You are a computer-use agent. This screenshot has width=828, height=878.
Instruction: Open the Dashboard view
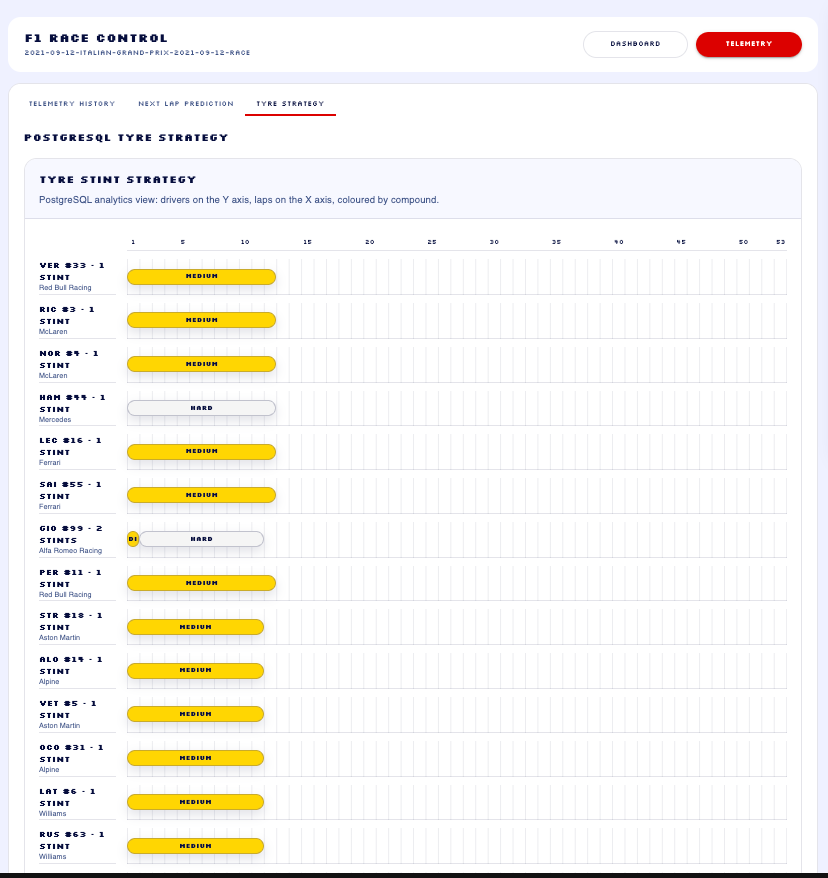[635, 44]
